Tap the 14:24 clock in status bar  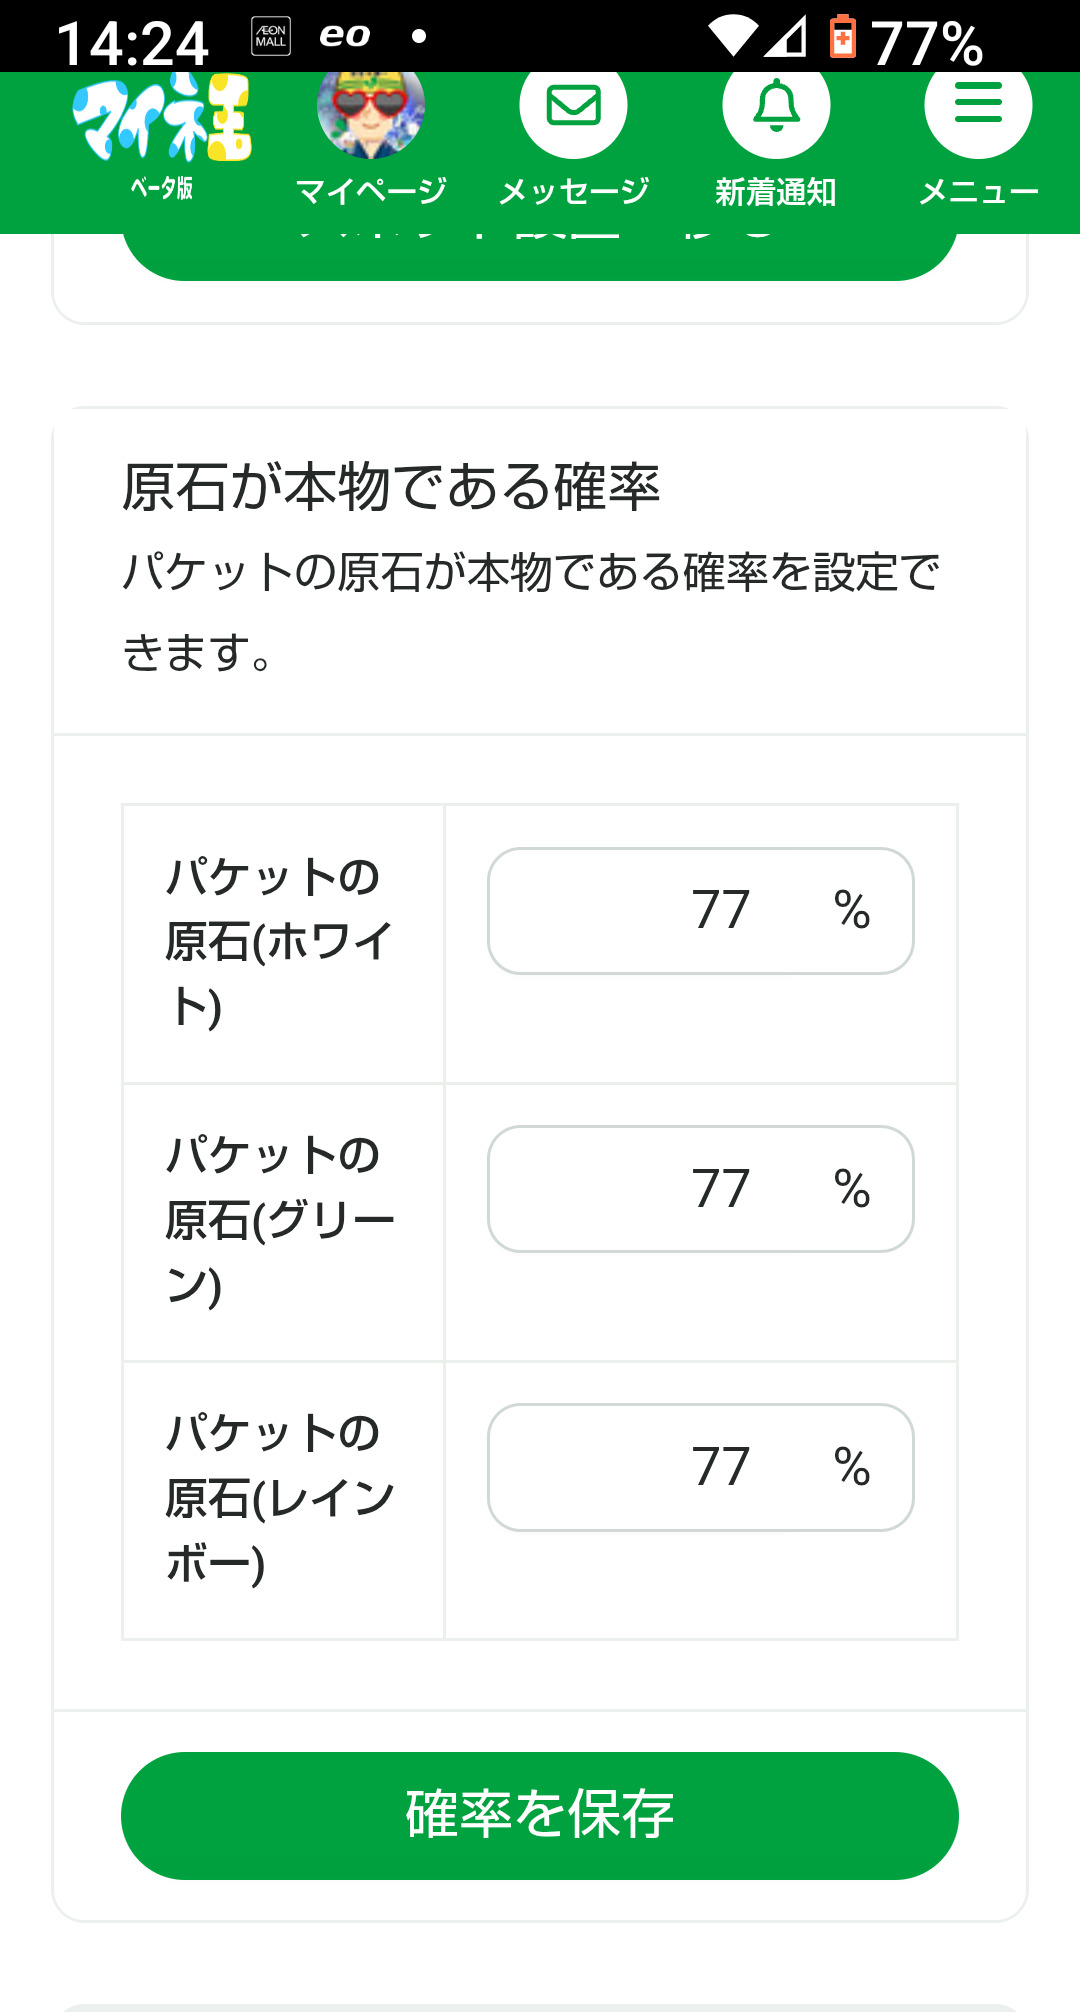(132, 42)
